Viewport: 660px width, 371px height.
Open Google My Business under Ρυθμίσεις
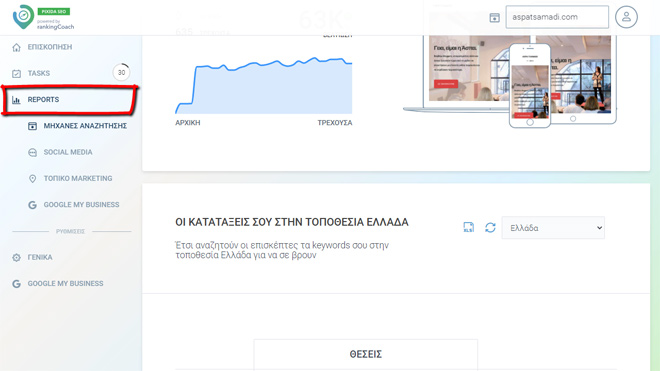pyautogui.click(x=65, y=283)
